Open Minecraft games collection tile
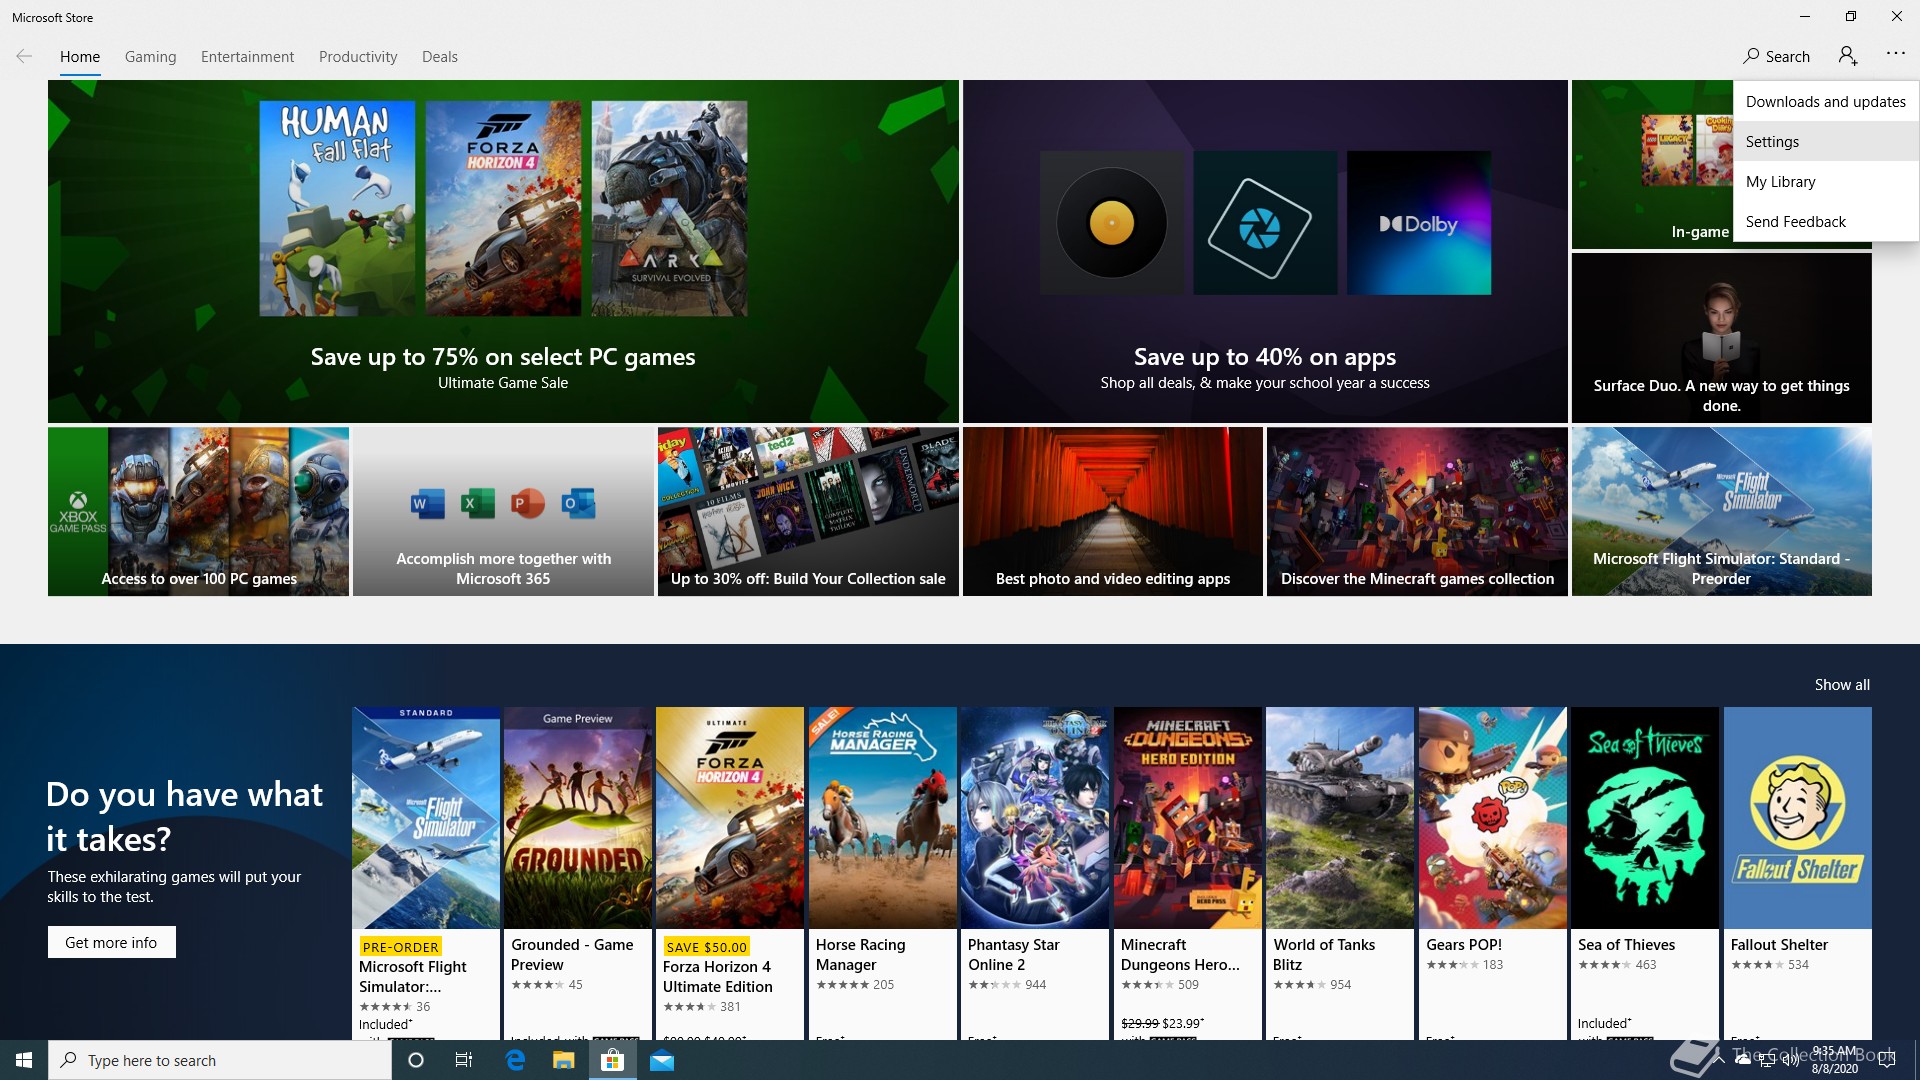This screenshot has height=1080, width=1920. click(x=1417, y=512)
